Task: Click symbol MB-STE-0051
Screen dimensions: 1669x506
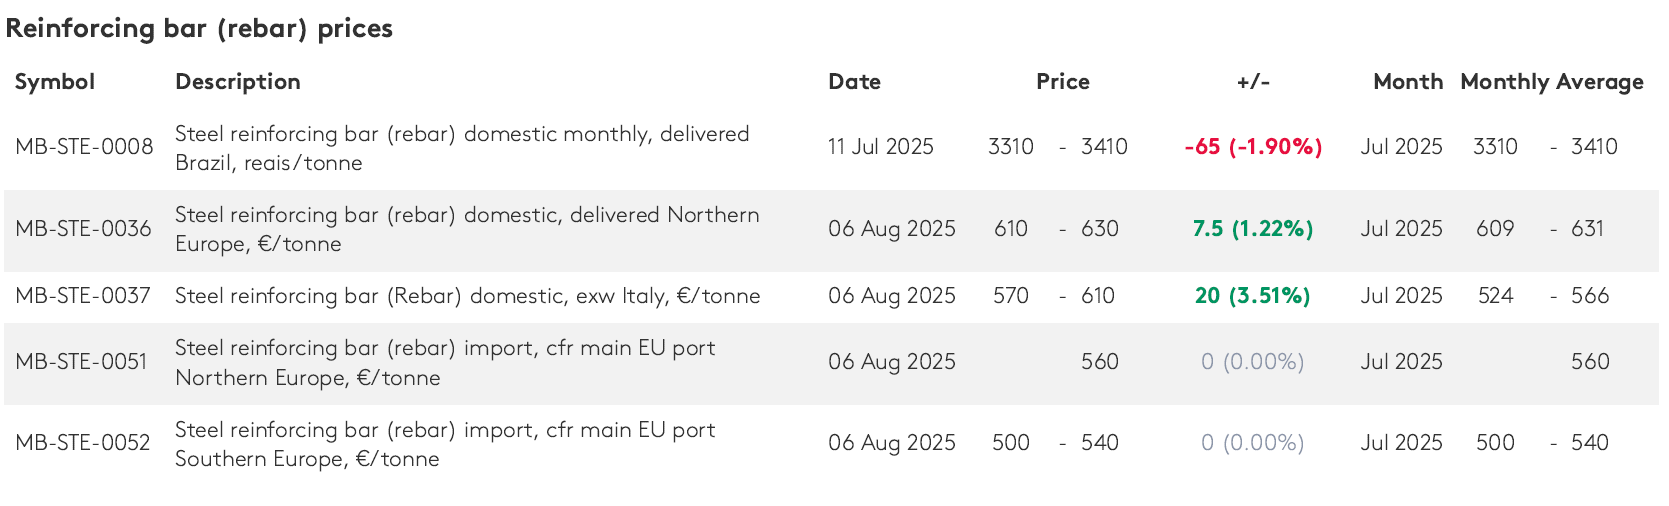Action: pyautogui.click(x=81, y=362)
